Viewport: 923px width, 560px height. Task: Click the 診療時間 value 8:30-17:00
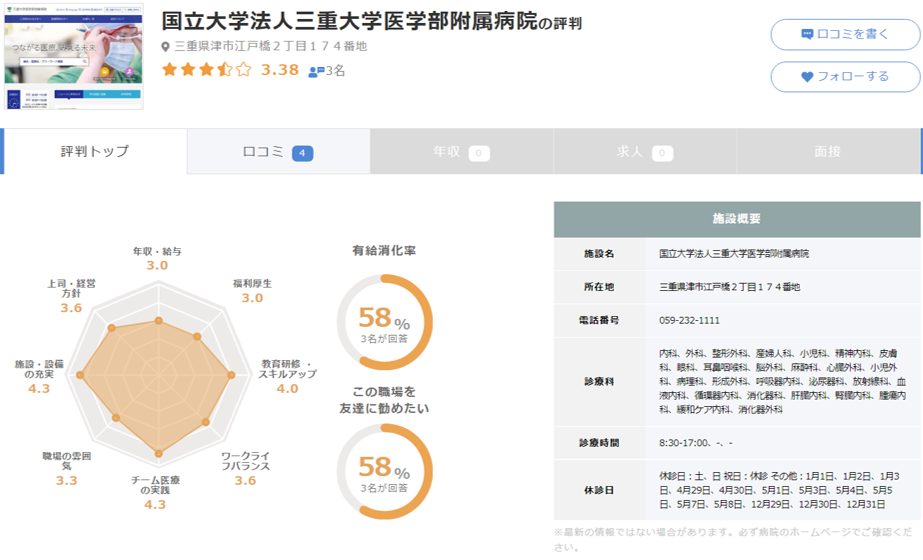pos(696,443)
